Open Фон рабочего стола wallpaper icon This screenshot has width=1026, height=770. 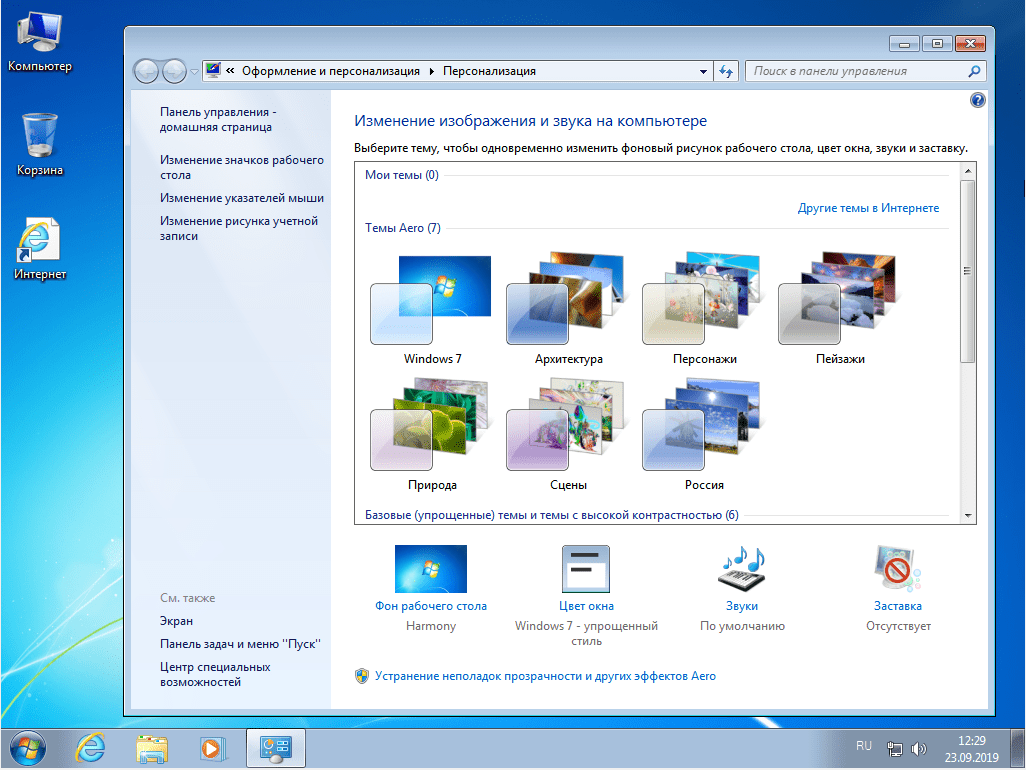[431, 569]
